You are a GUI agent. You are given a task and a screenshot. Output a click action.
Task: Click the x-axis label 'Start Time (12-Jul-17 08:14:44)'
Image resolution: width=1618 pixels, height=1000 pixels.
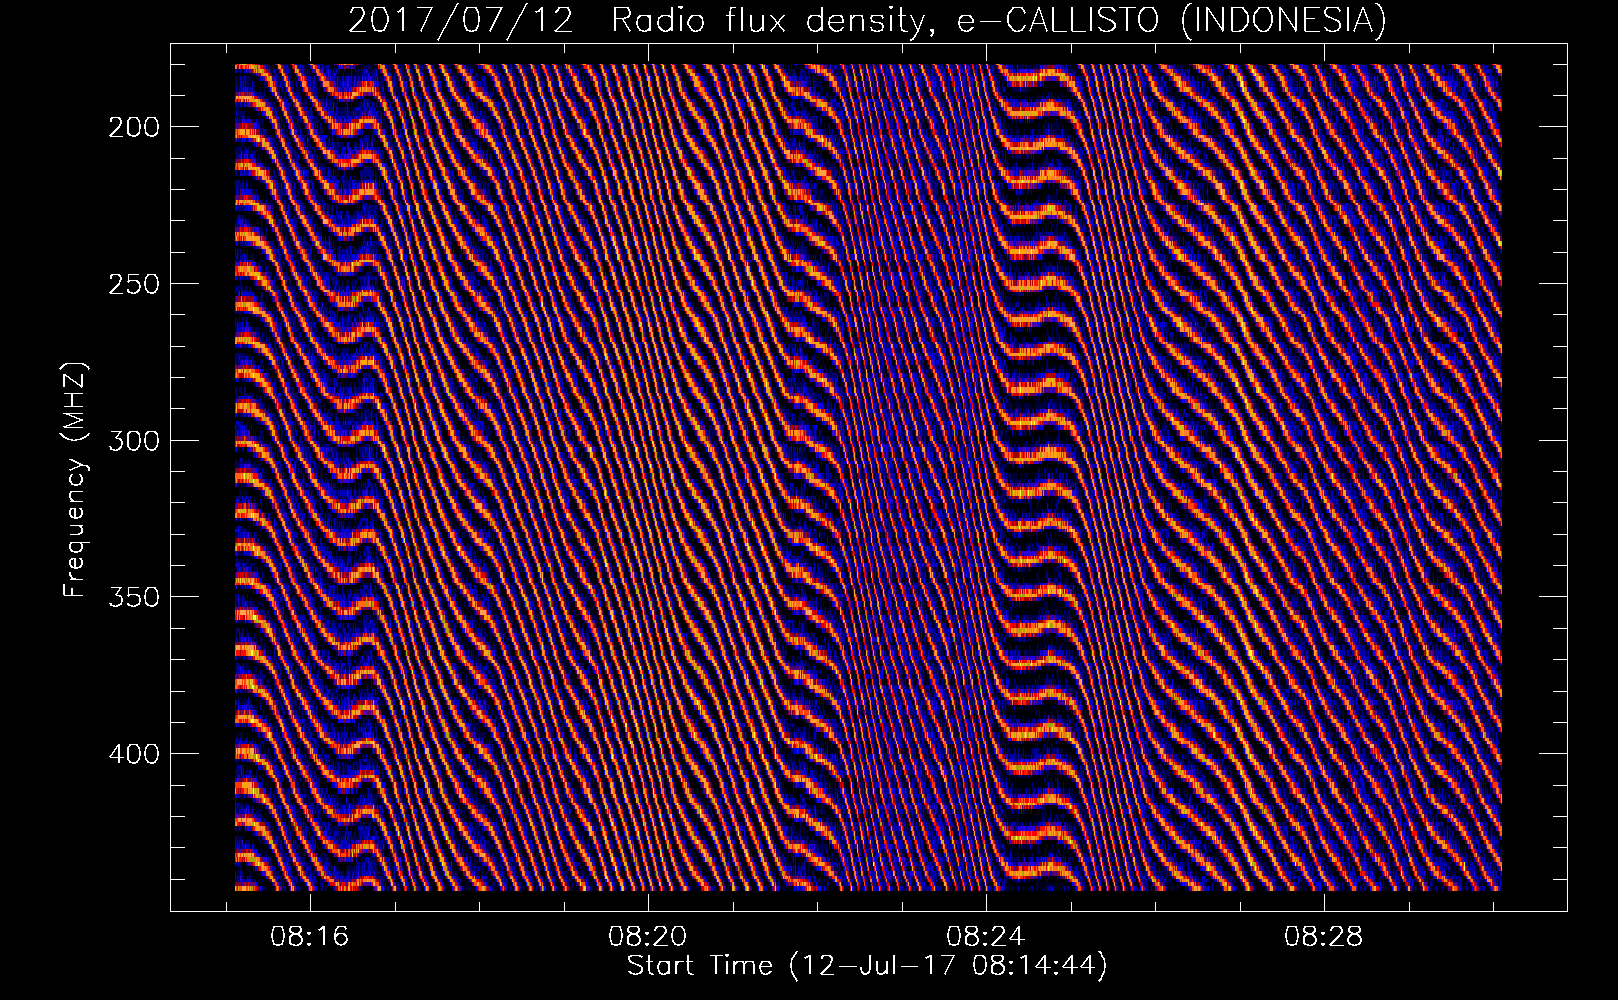pos(867,966)
